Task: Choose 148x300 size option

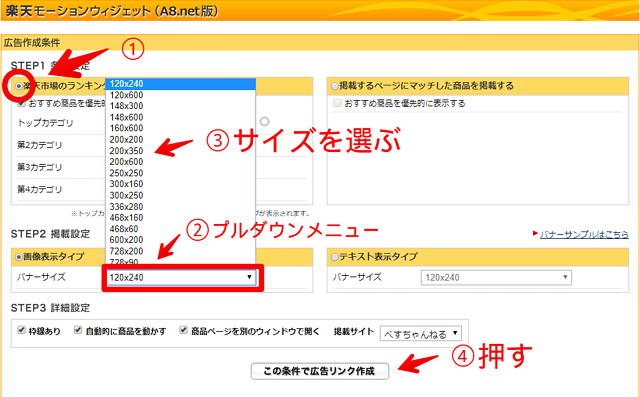Action: coord(180,106)
